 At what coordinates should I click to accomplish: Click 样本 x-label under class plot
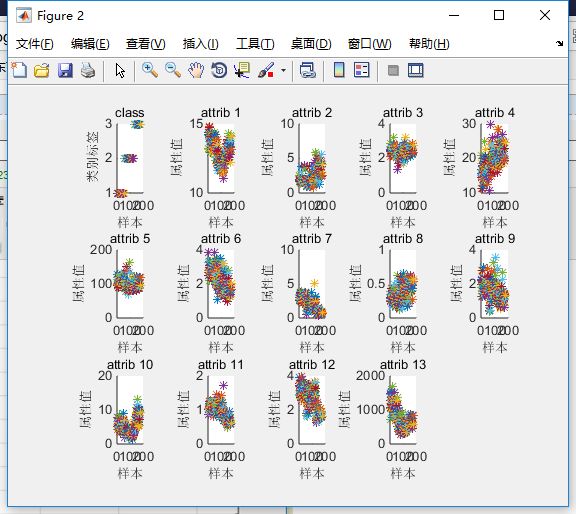[x=130, y=222]
